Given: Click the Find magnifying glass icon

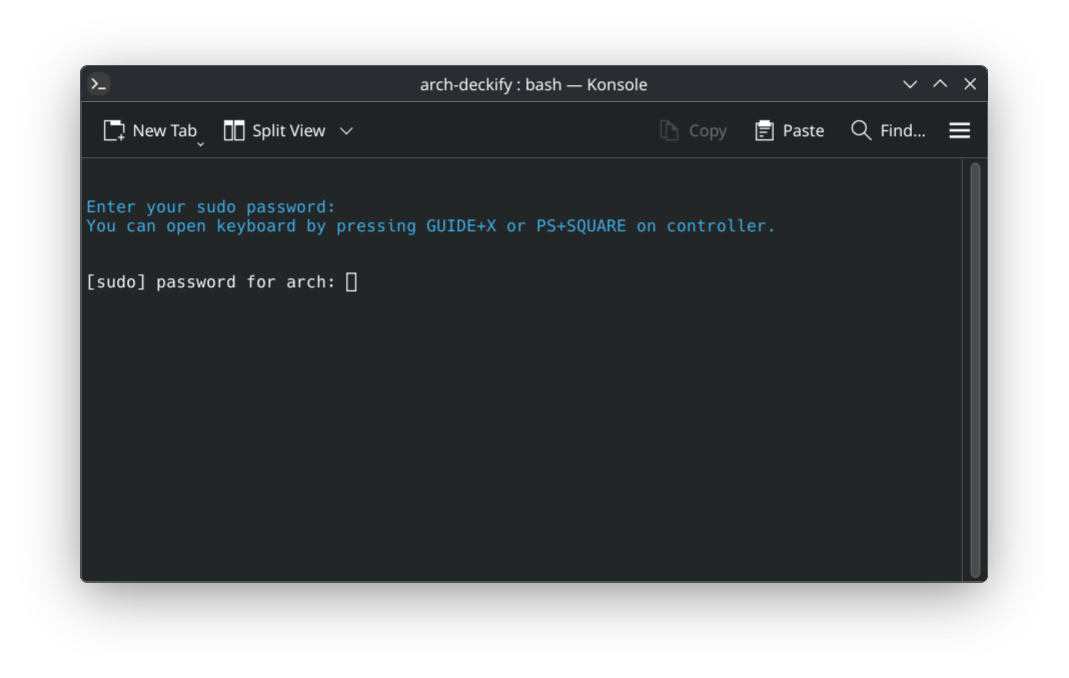Looking at the screenshot, I should (860, 130).
